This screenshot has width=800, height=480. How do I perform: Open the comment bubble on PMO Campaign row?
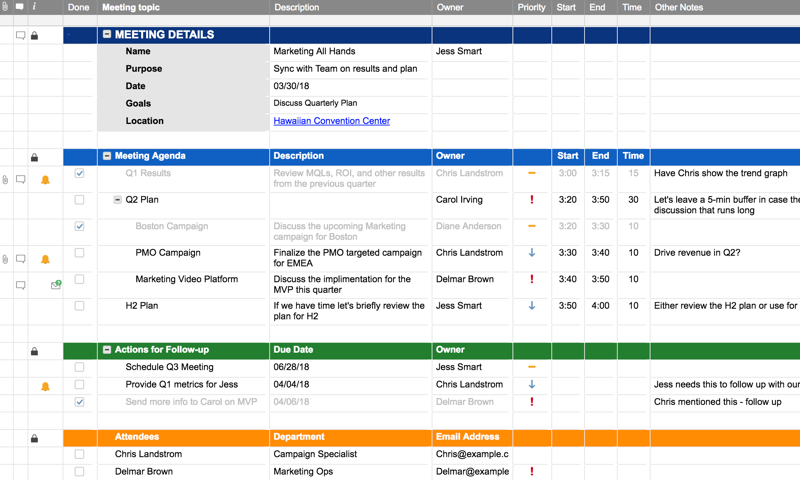20,260
